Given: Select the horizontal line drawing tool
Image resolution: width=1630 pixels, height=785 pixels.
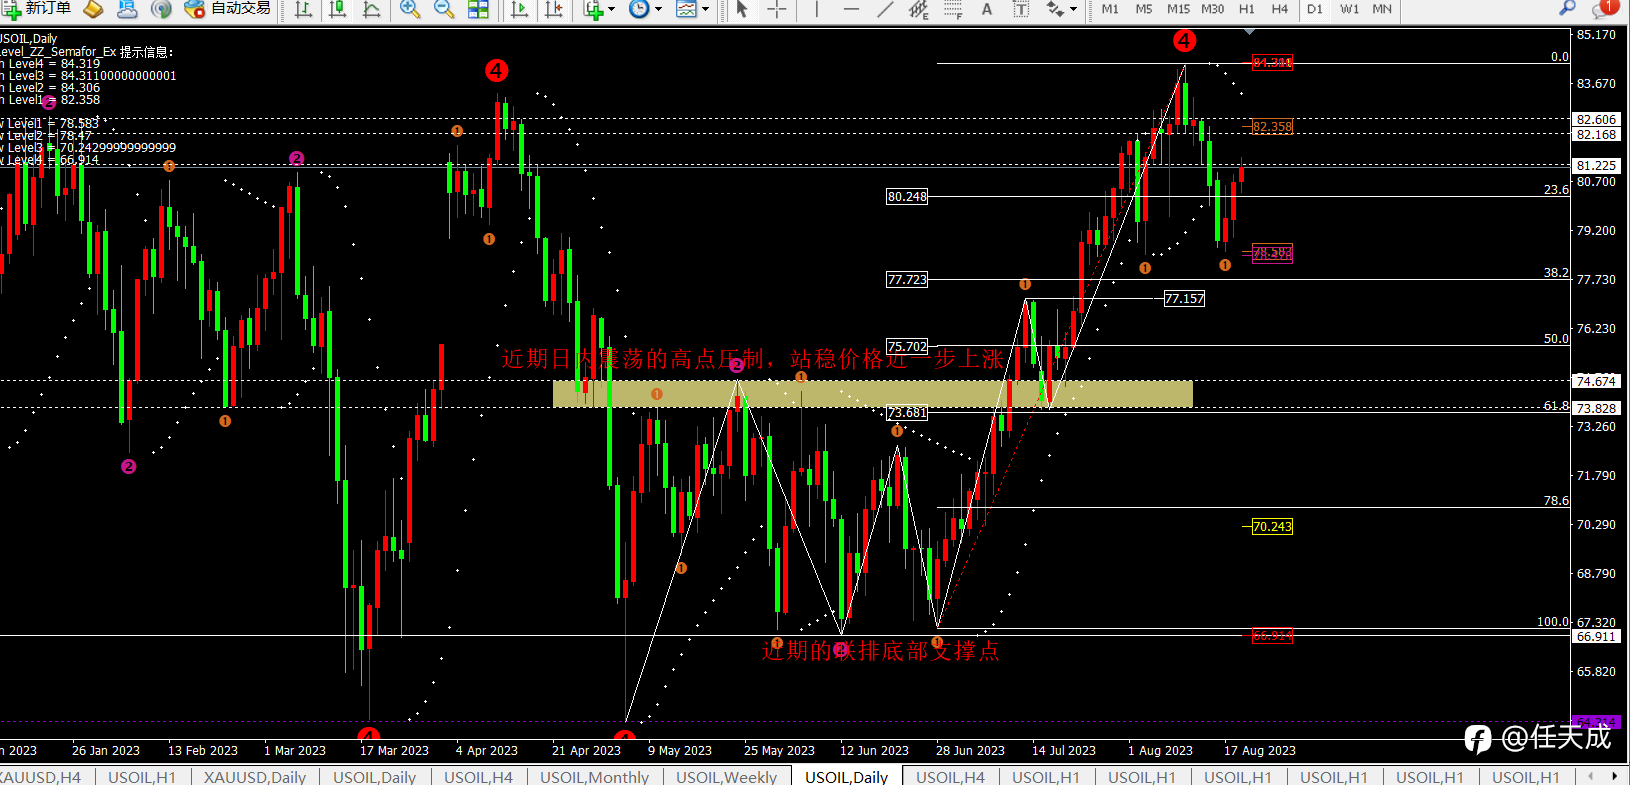Looking at the screenshot, I should pyautogui.click(x=851, y=9).
